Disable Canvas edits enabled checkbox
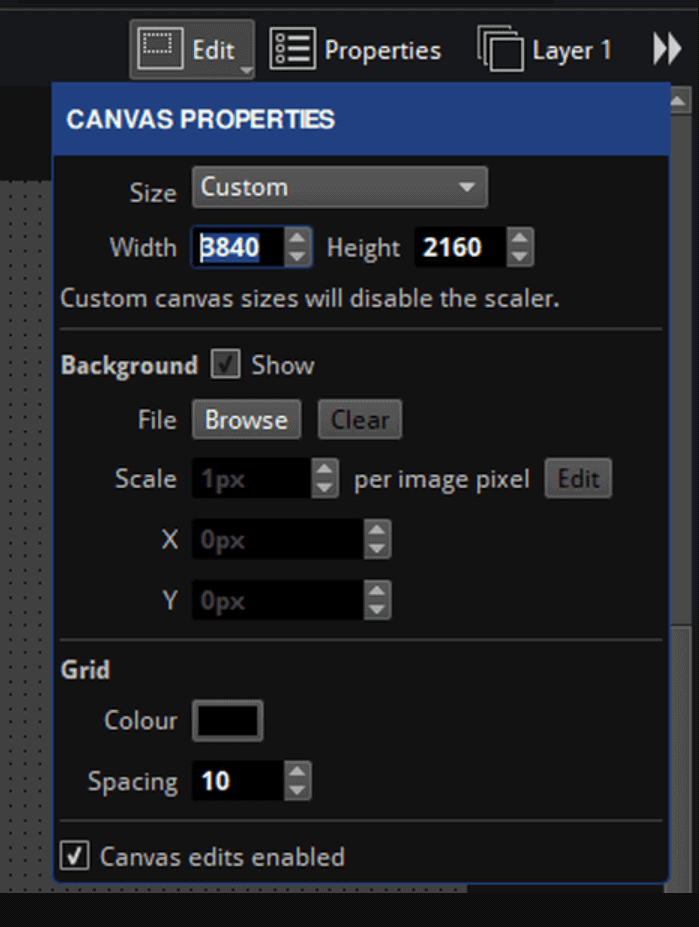 tap(75, 855)
